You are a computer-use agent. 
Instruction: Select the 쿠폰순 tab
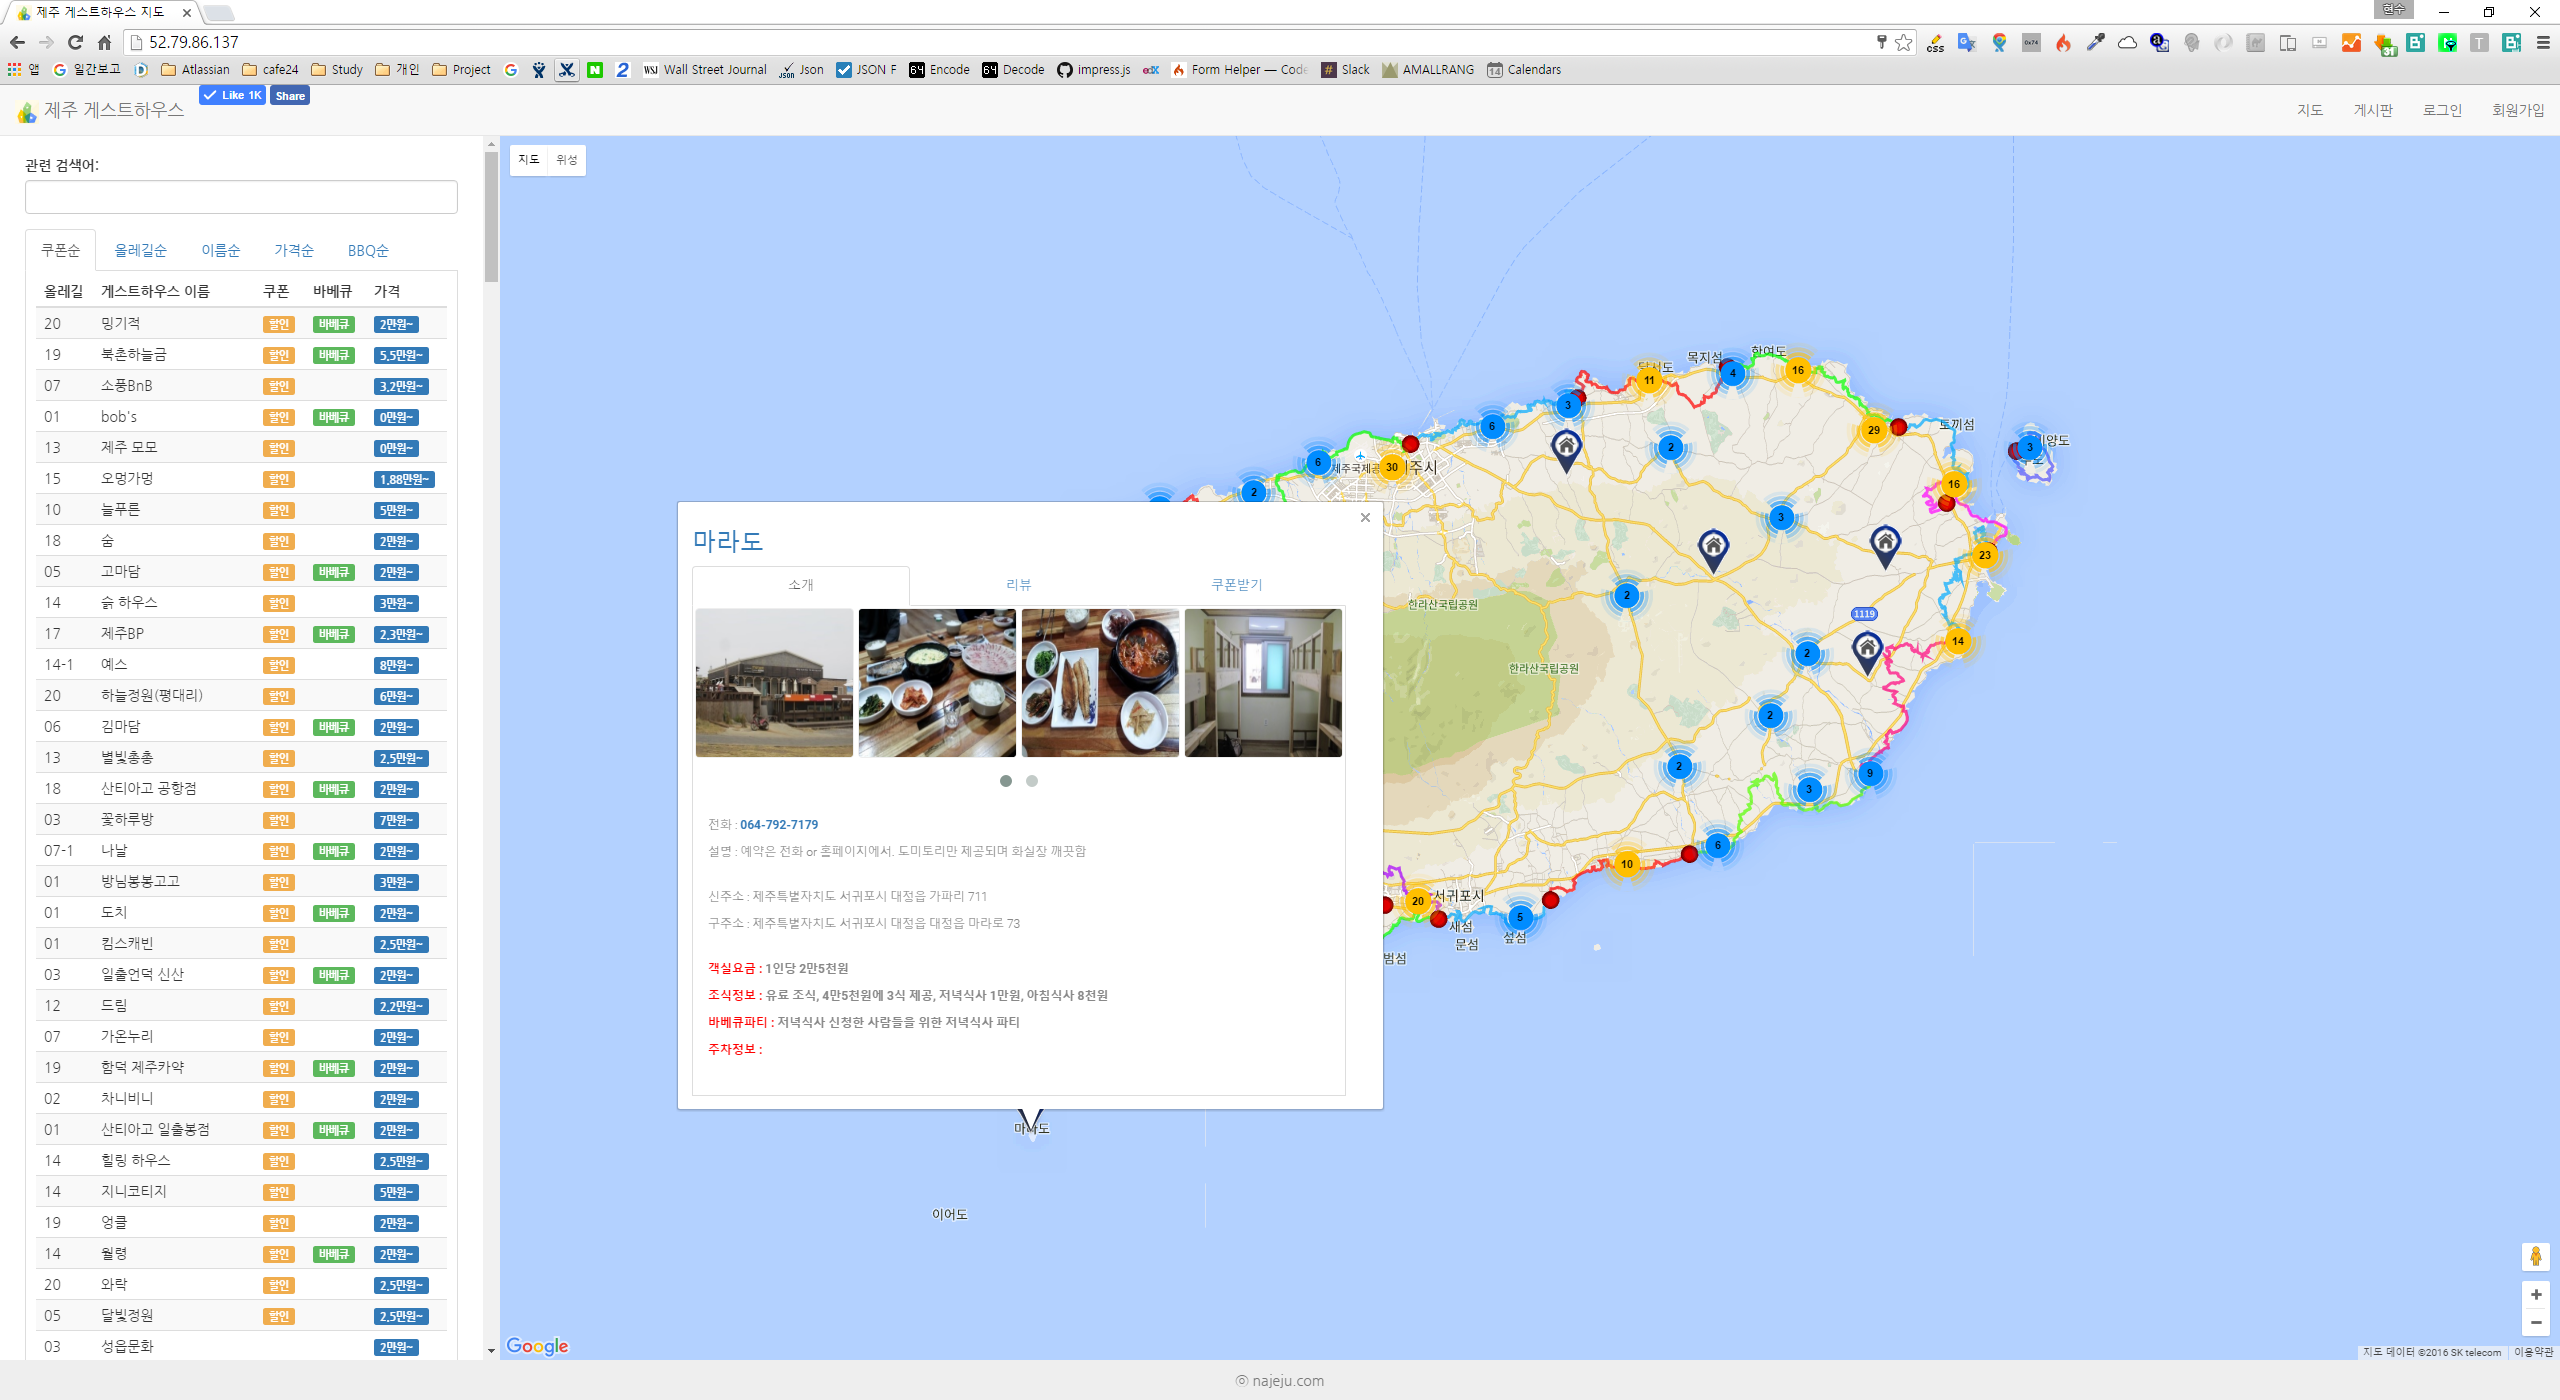pos(60,250)
